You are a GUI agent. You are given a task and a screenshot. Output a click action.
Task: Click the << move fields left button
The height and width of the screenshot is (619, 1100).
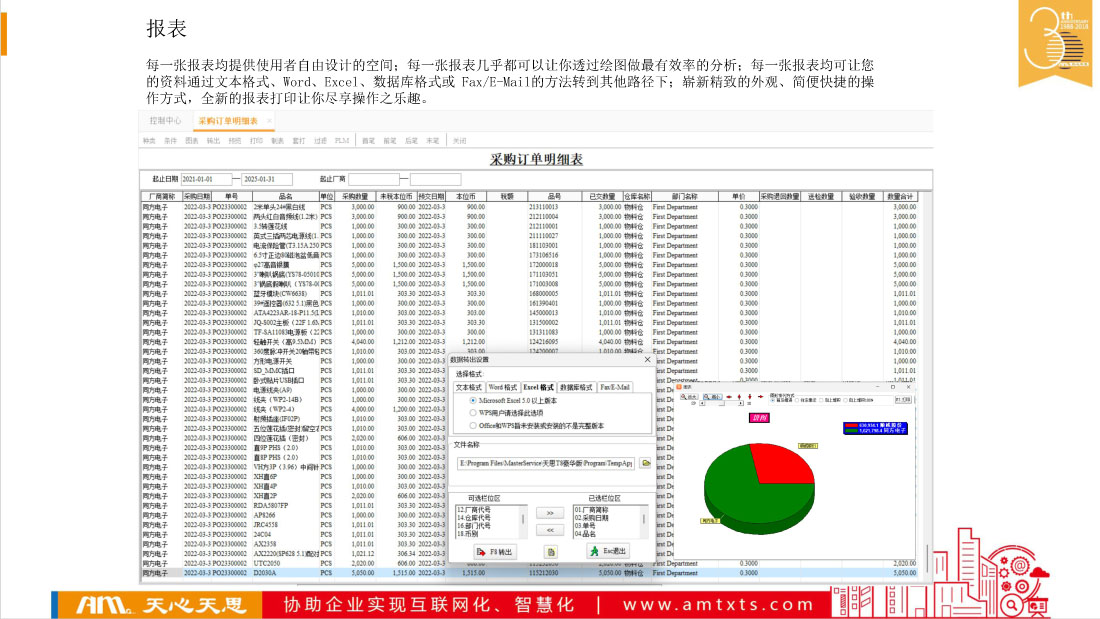tap(549, 529)
